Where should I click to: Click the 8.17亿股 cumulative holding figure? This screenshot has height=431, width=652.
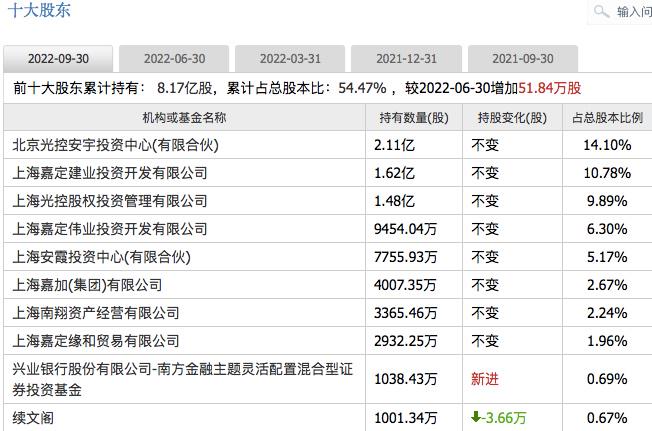pyautogui.click(x=184, y=88)
